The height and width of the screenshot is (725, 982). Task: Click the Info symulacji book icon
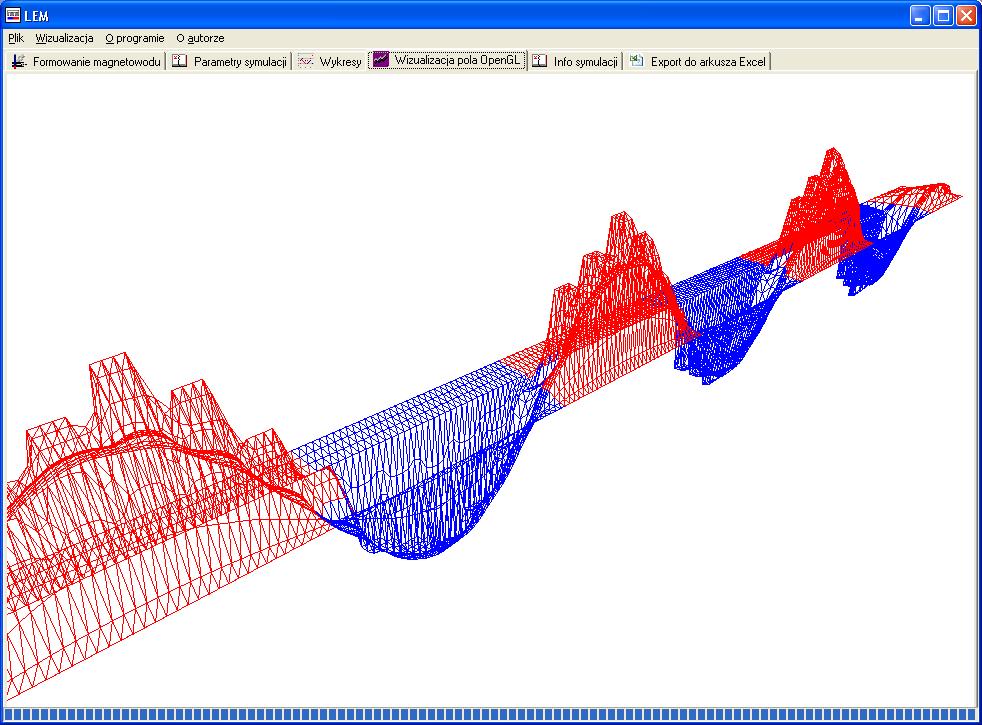[539, 61]
